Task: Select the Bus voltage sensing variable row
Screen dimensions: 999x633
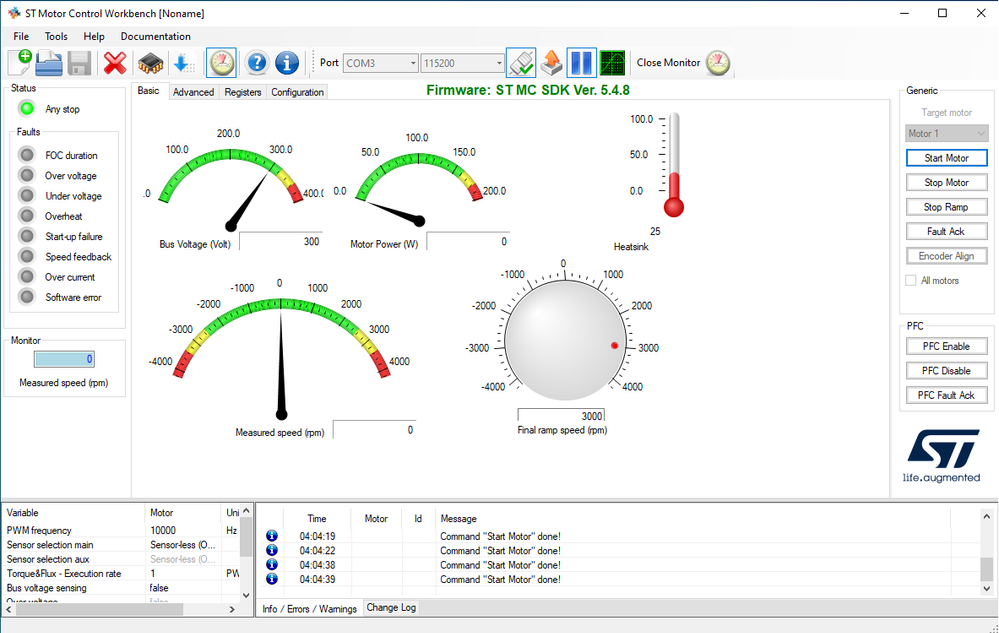Action: click(x=122, y=588)
